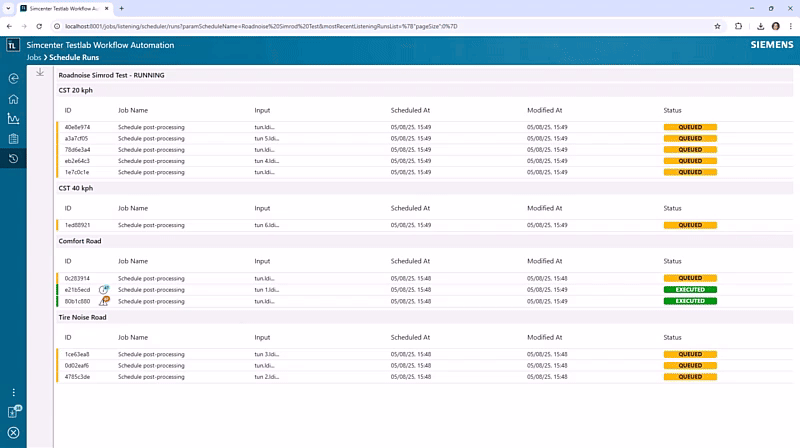Expand the tab search dropdown arrow
The width and height of the screenshot is (800, 448).
(8, 9)
